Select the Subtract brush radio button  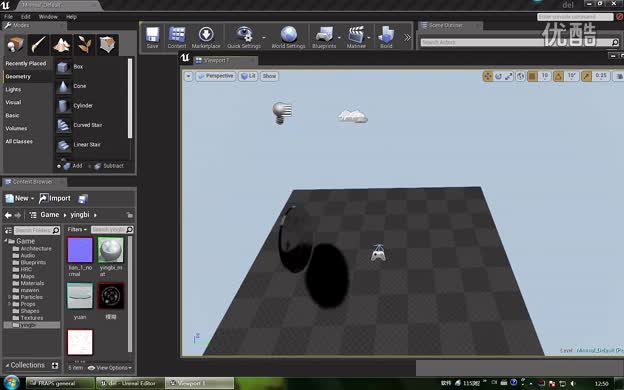click(90, 166)
